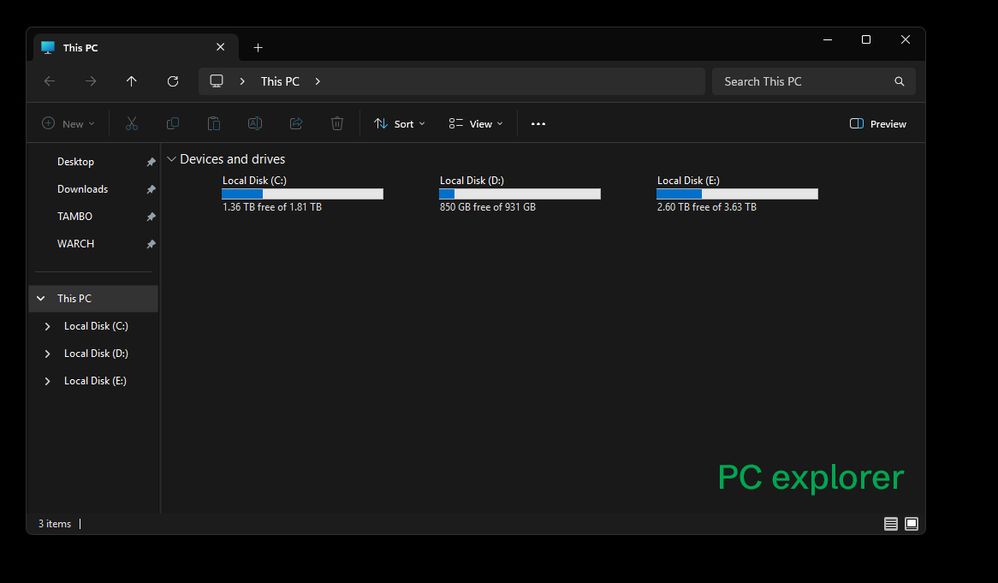Unpin Desktop using its pin icon
The image size is (998, 583).
(x=151, y=162)
